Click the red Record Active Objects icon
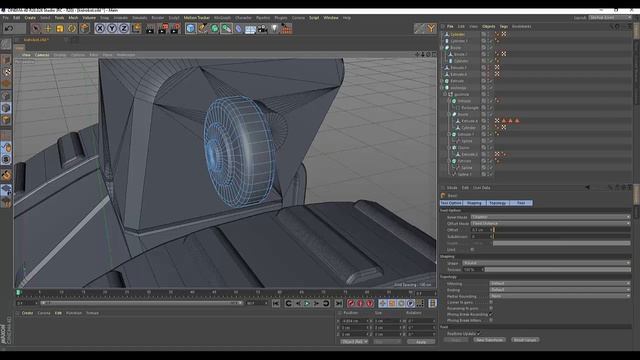 (x=351, y=303)
